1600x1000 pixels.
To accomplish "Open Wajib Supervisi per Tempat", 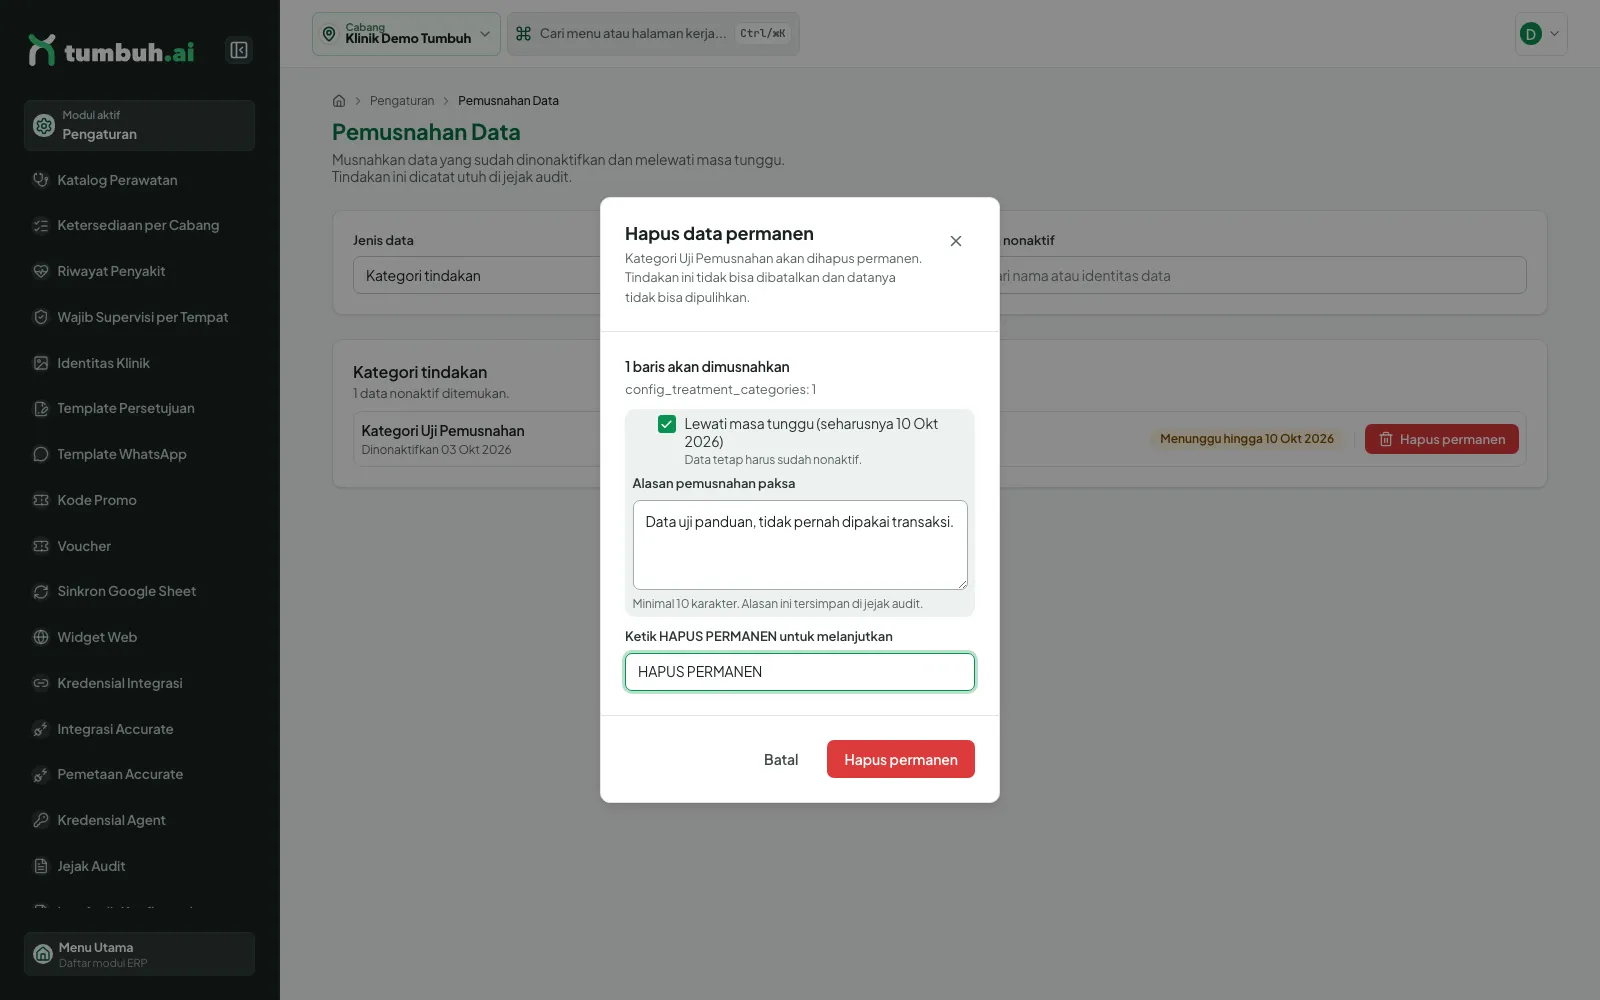I will [x=142, y=317].
